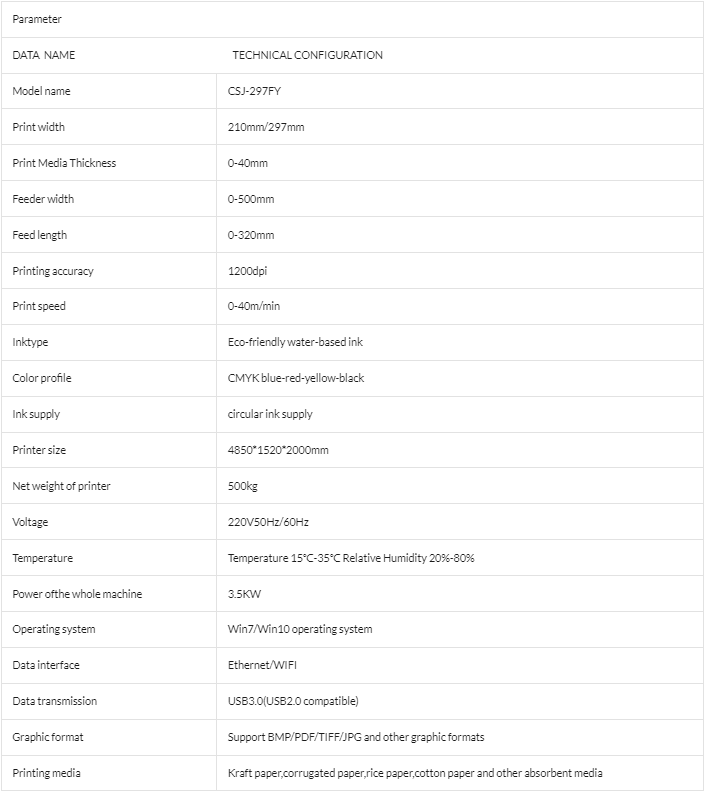This screenshot has width=707, height=796.
Task: Click the Feed length value 0-320mm
Action: (x=251, y=235)
